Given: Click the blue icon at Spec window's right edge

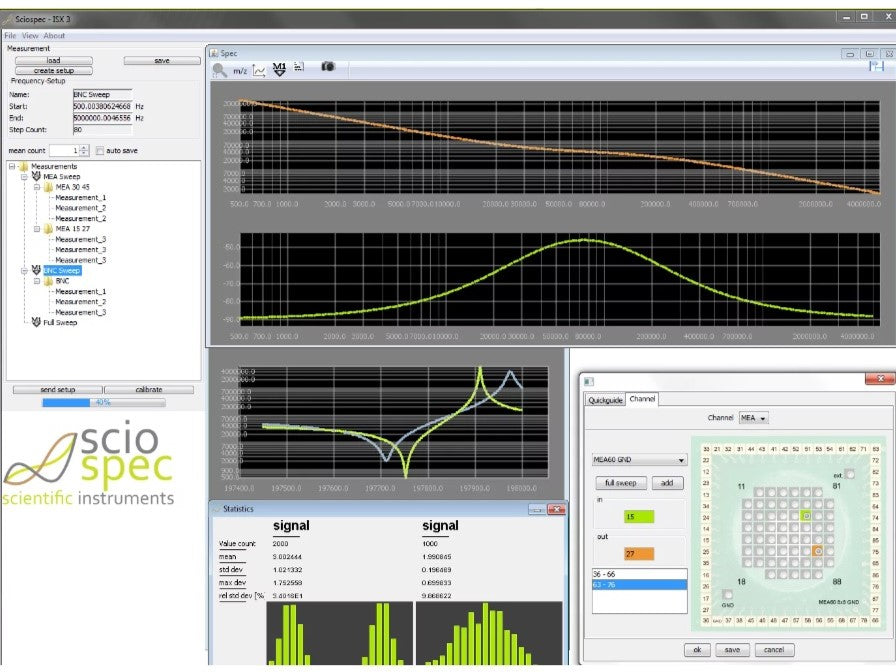Looking at the screenshot, I should (x=876, y=66).
